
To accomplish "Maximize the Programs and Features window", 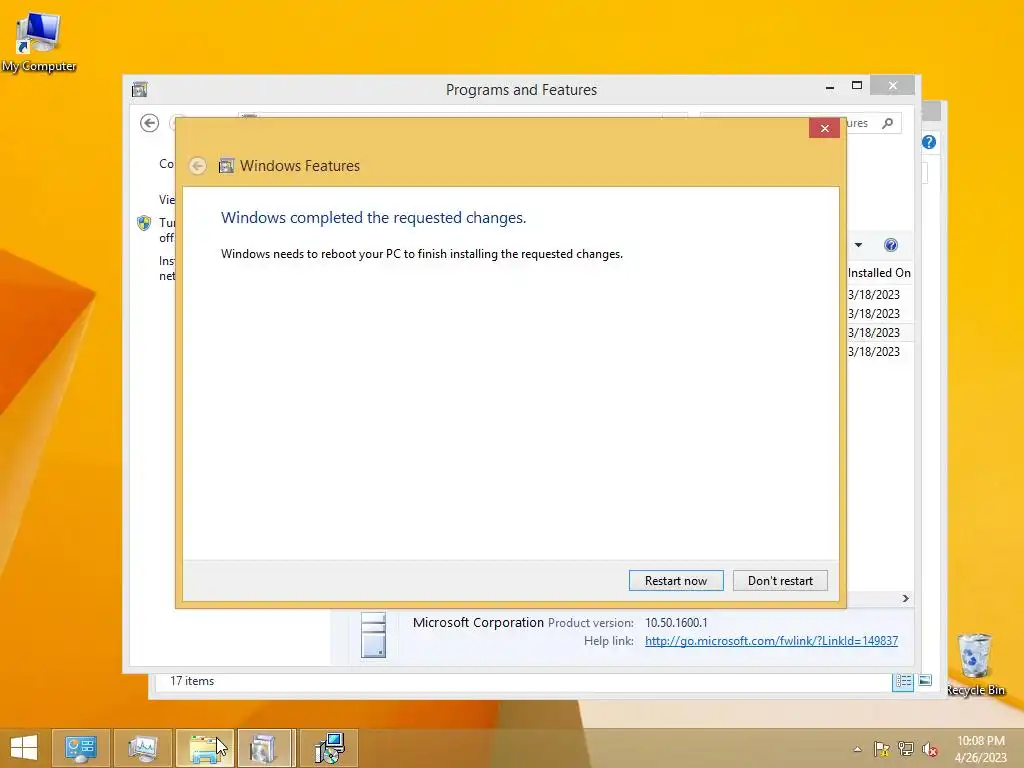I will coord(857,86).
